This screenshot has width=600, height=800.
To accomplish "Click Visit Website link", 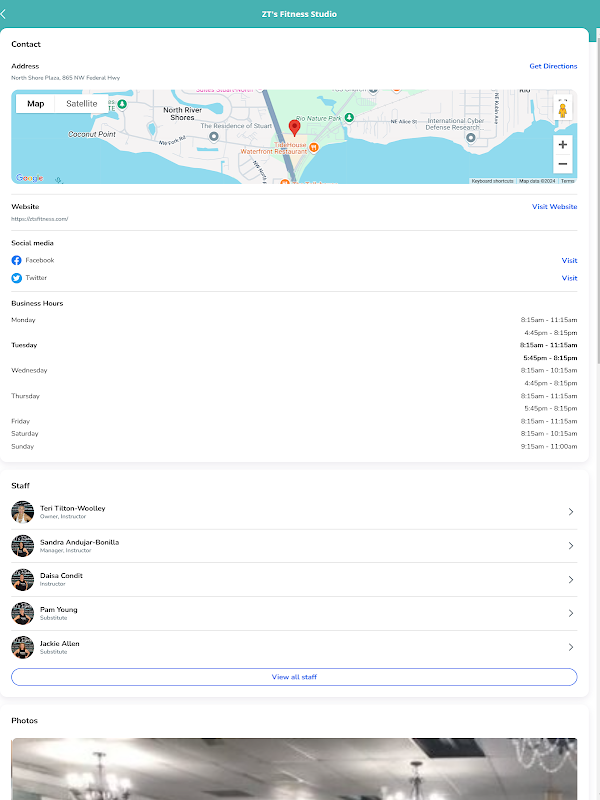I will coord(554,206).
